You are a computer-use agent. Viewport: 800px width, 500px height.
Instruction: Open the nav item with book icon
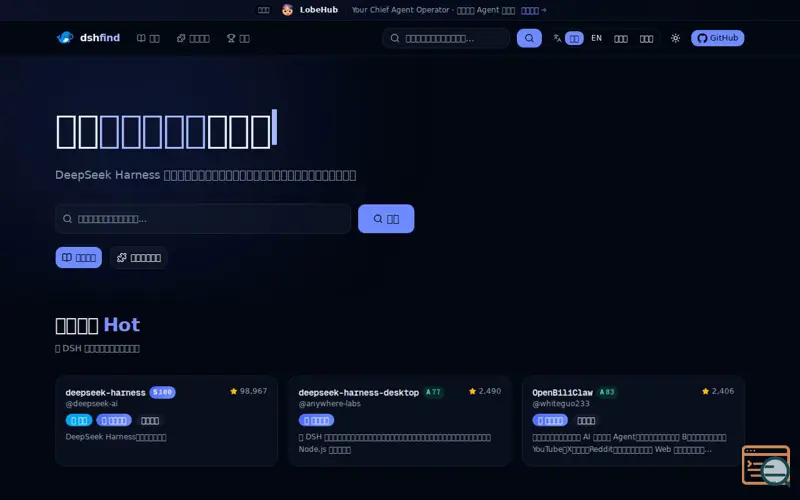click(x=148, y=38)
